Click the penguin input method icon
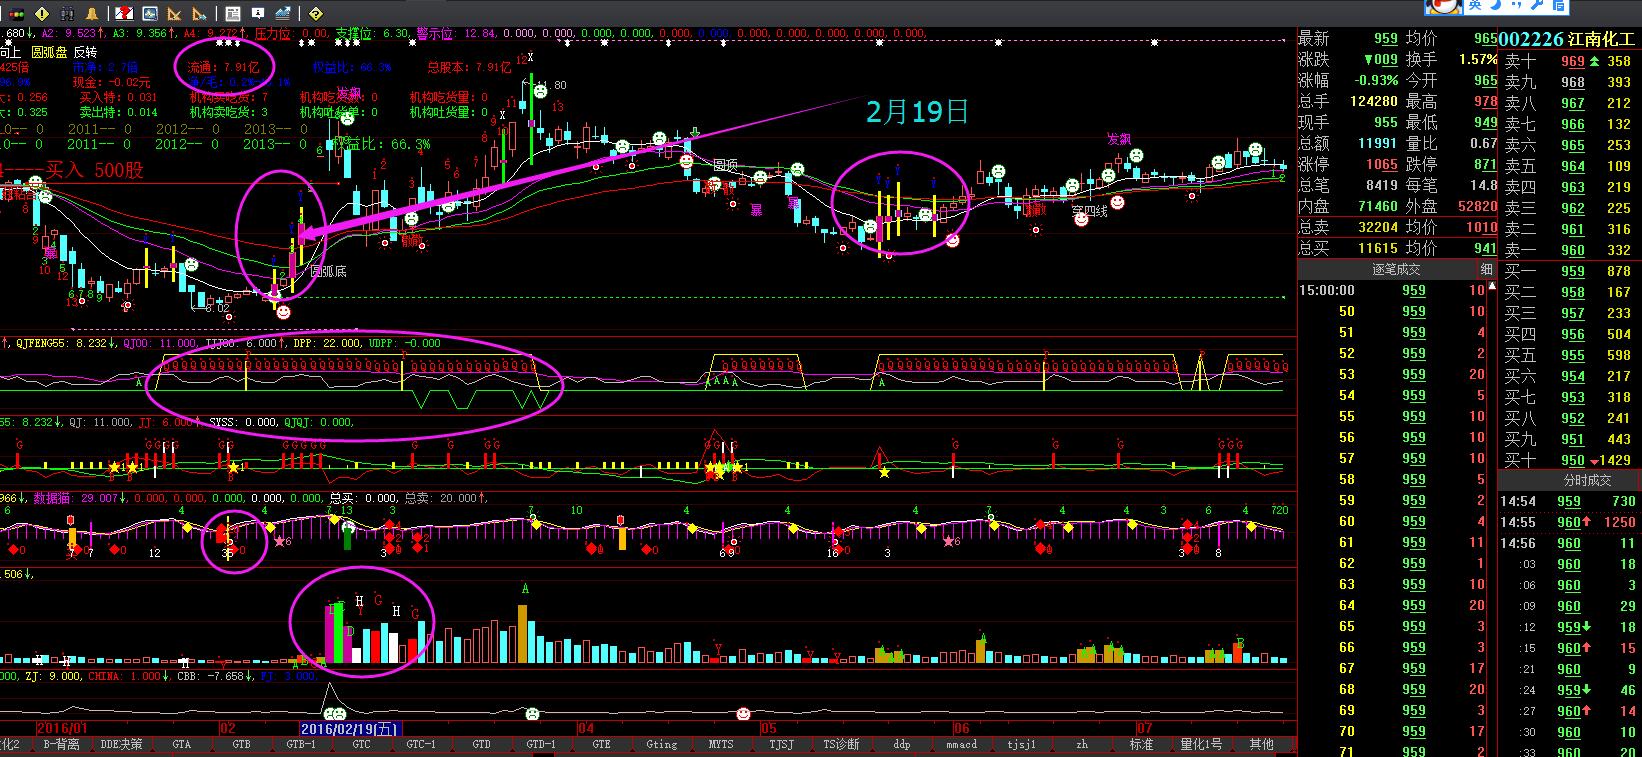The width and height of the screenshot is (1642, 757). [x=1442, y=6]
